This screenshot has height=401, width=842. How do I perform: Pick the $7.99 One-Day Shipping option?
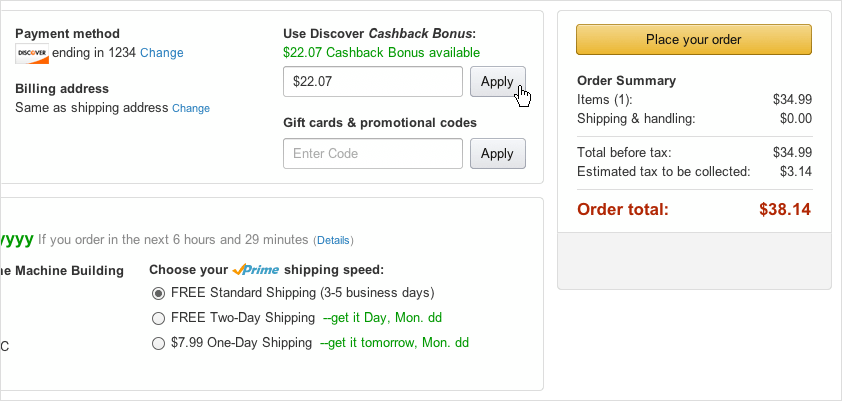click(158, 344)
